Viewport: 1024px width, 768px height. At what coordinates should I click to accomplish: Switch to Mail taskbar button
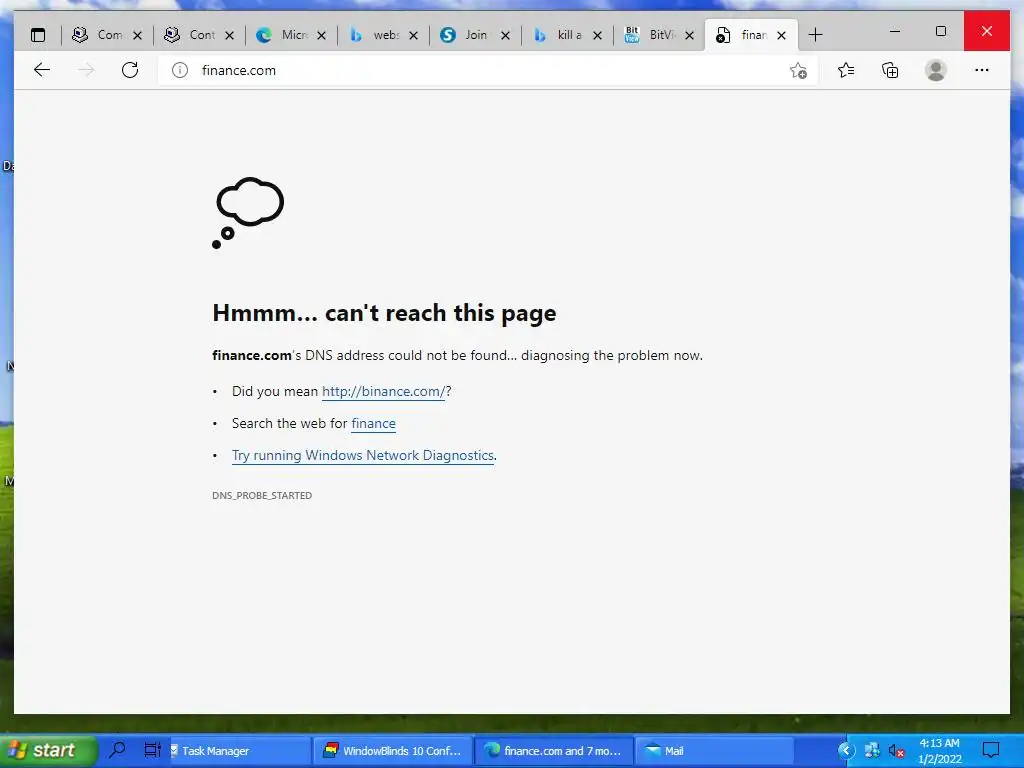tap(714, 750)
